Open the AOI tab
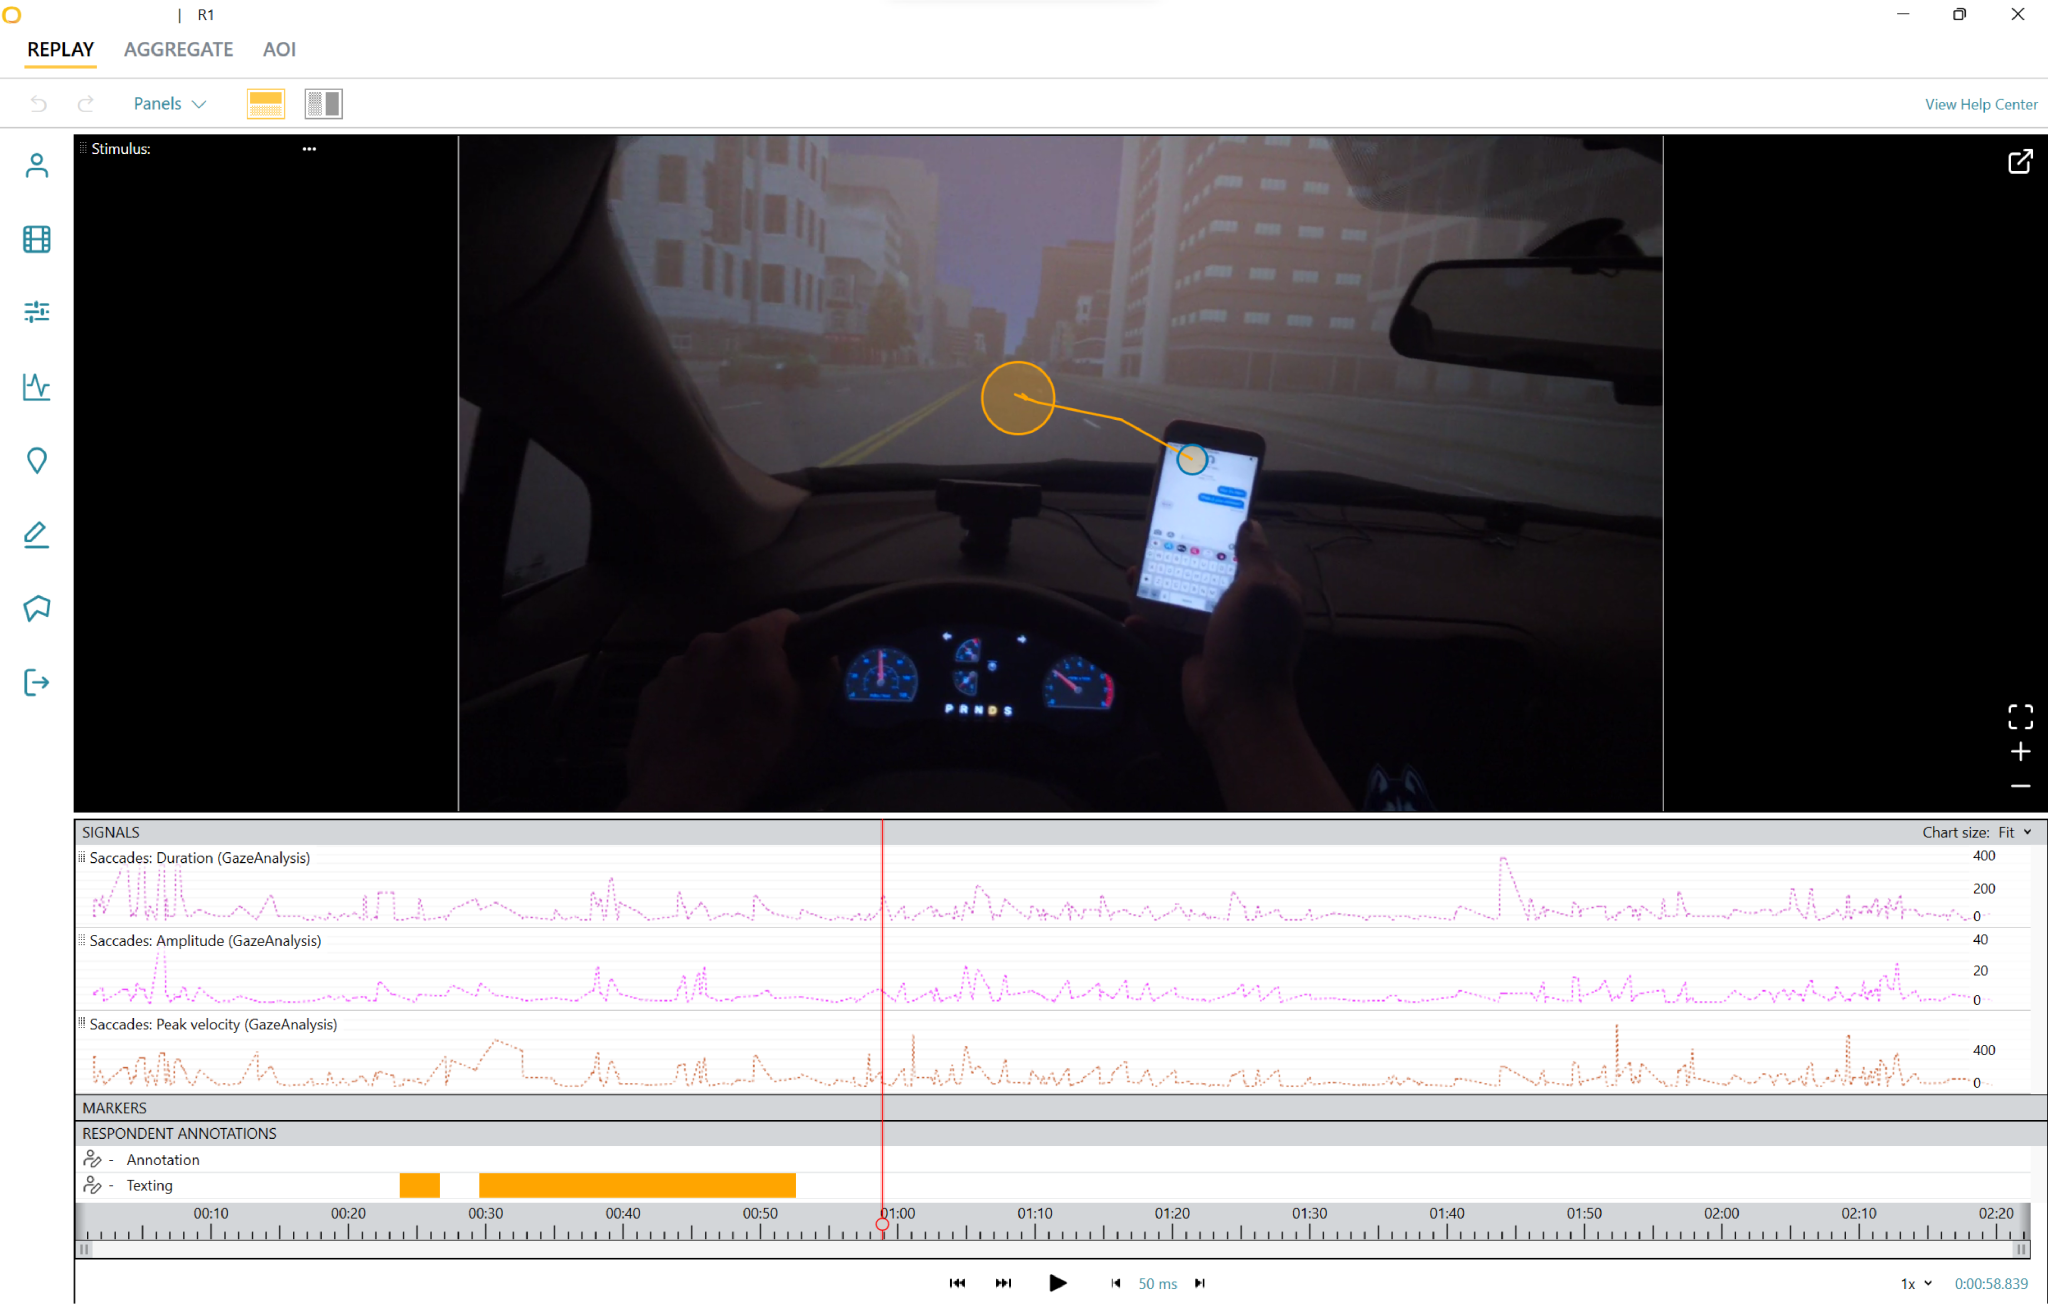Screen dimensions: 2048x1304 point(279,49)
